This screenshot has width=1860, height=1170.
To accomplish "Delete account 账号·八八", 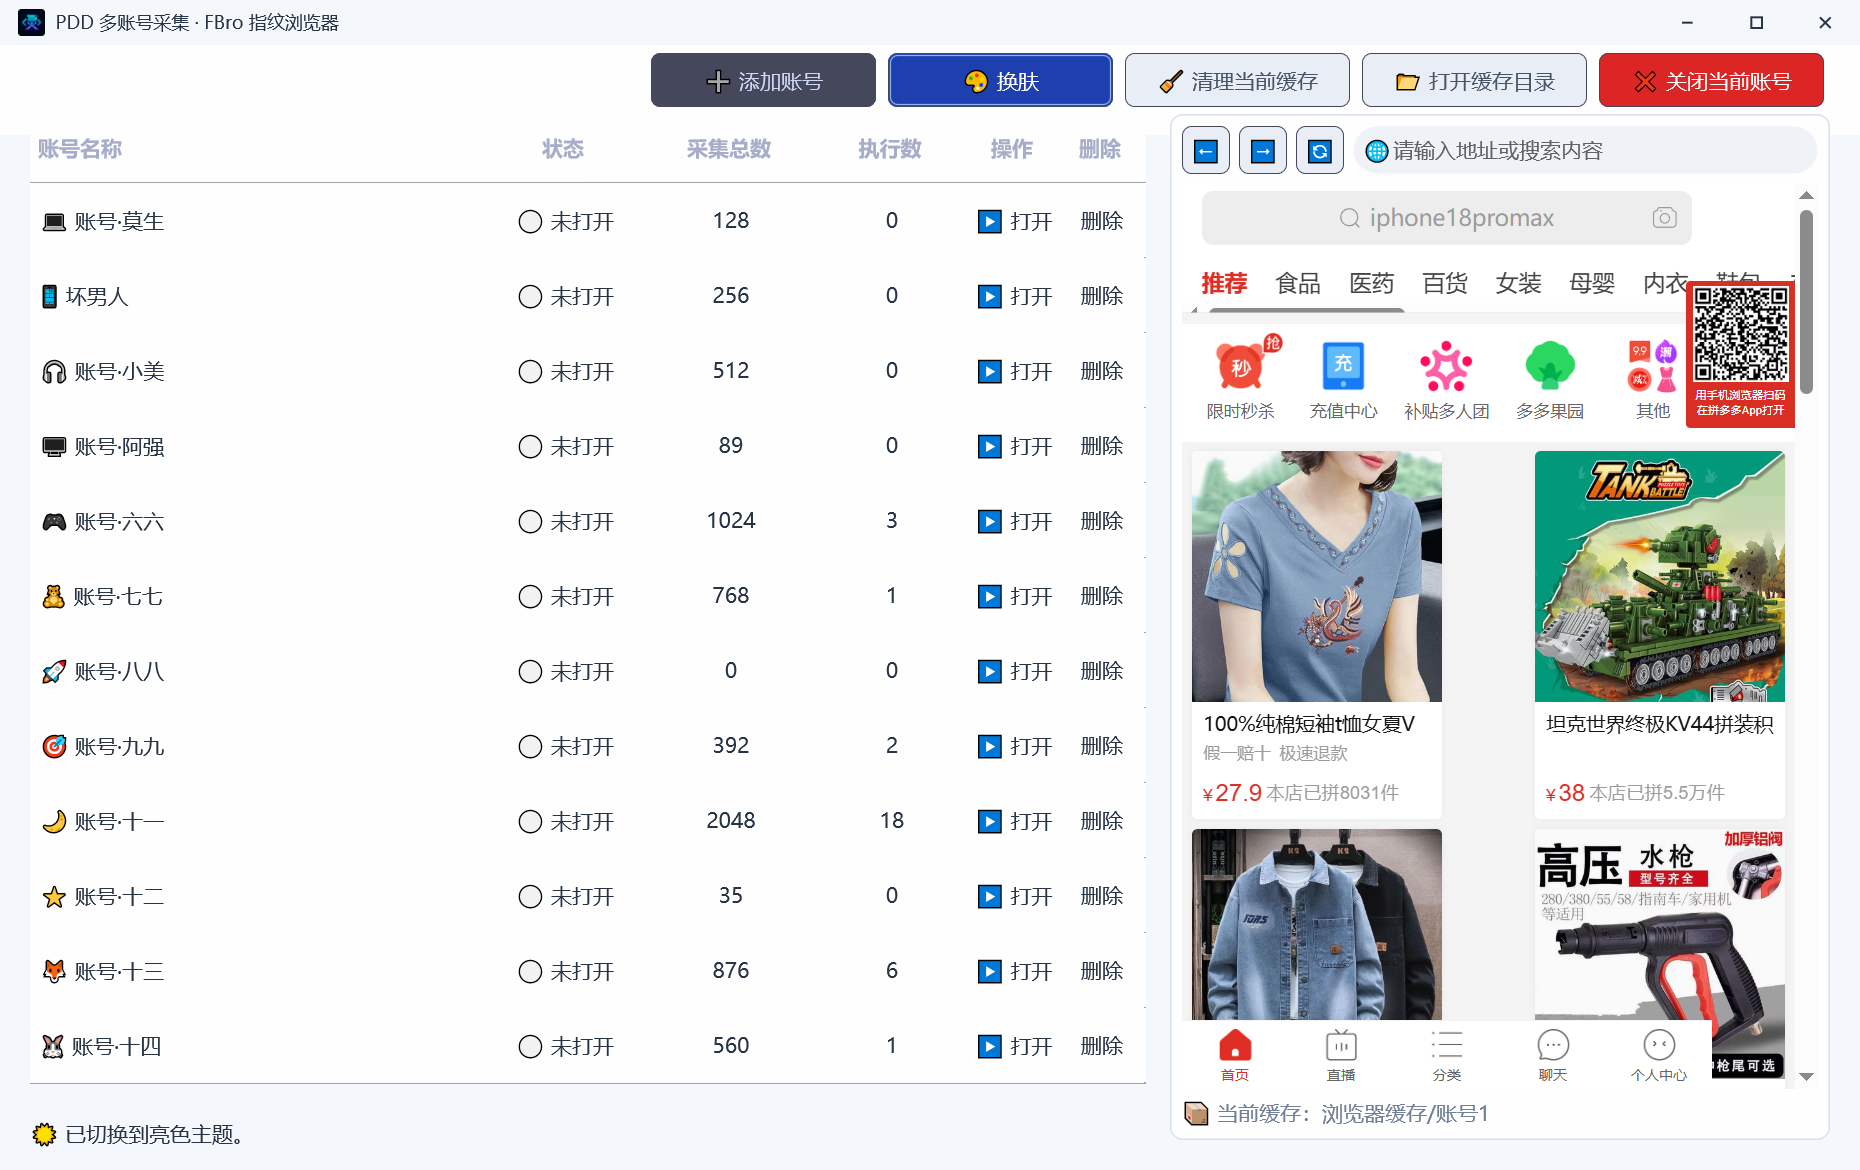I will [x=1102, y=671].
